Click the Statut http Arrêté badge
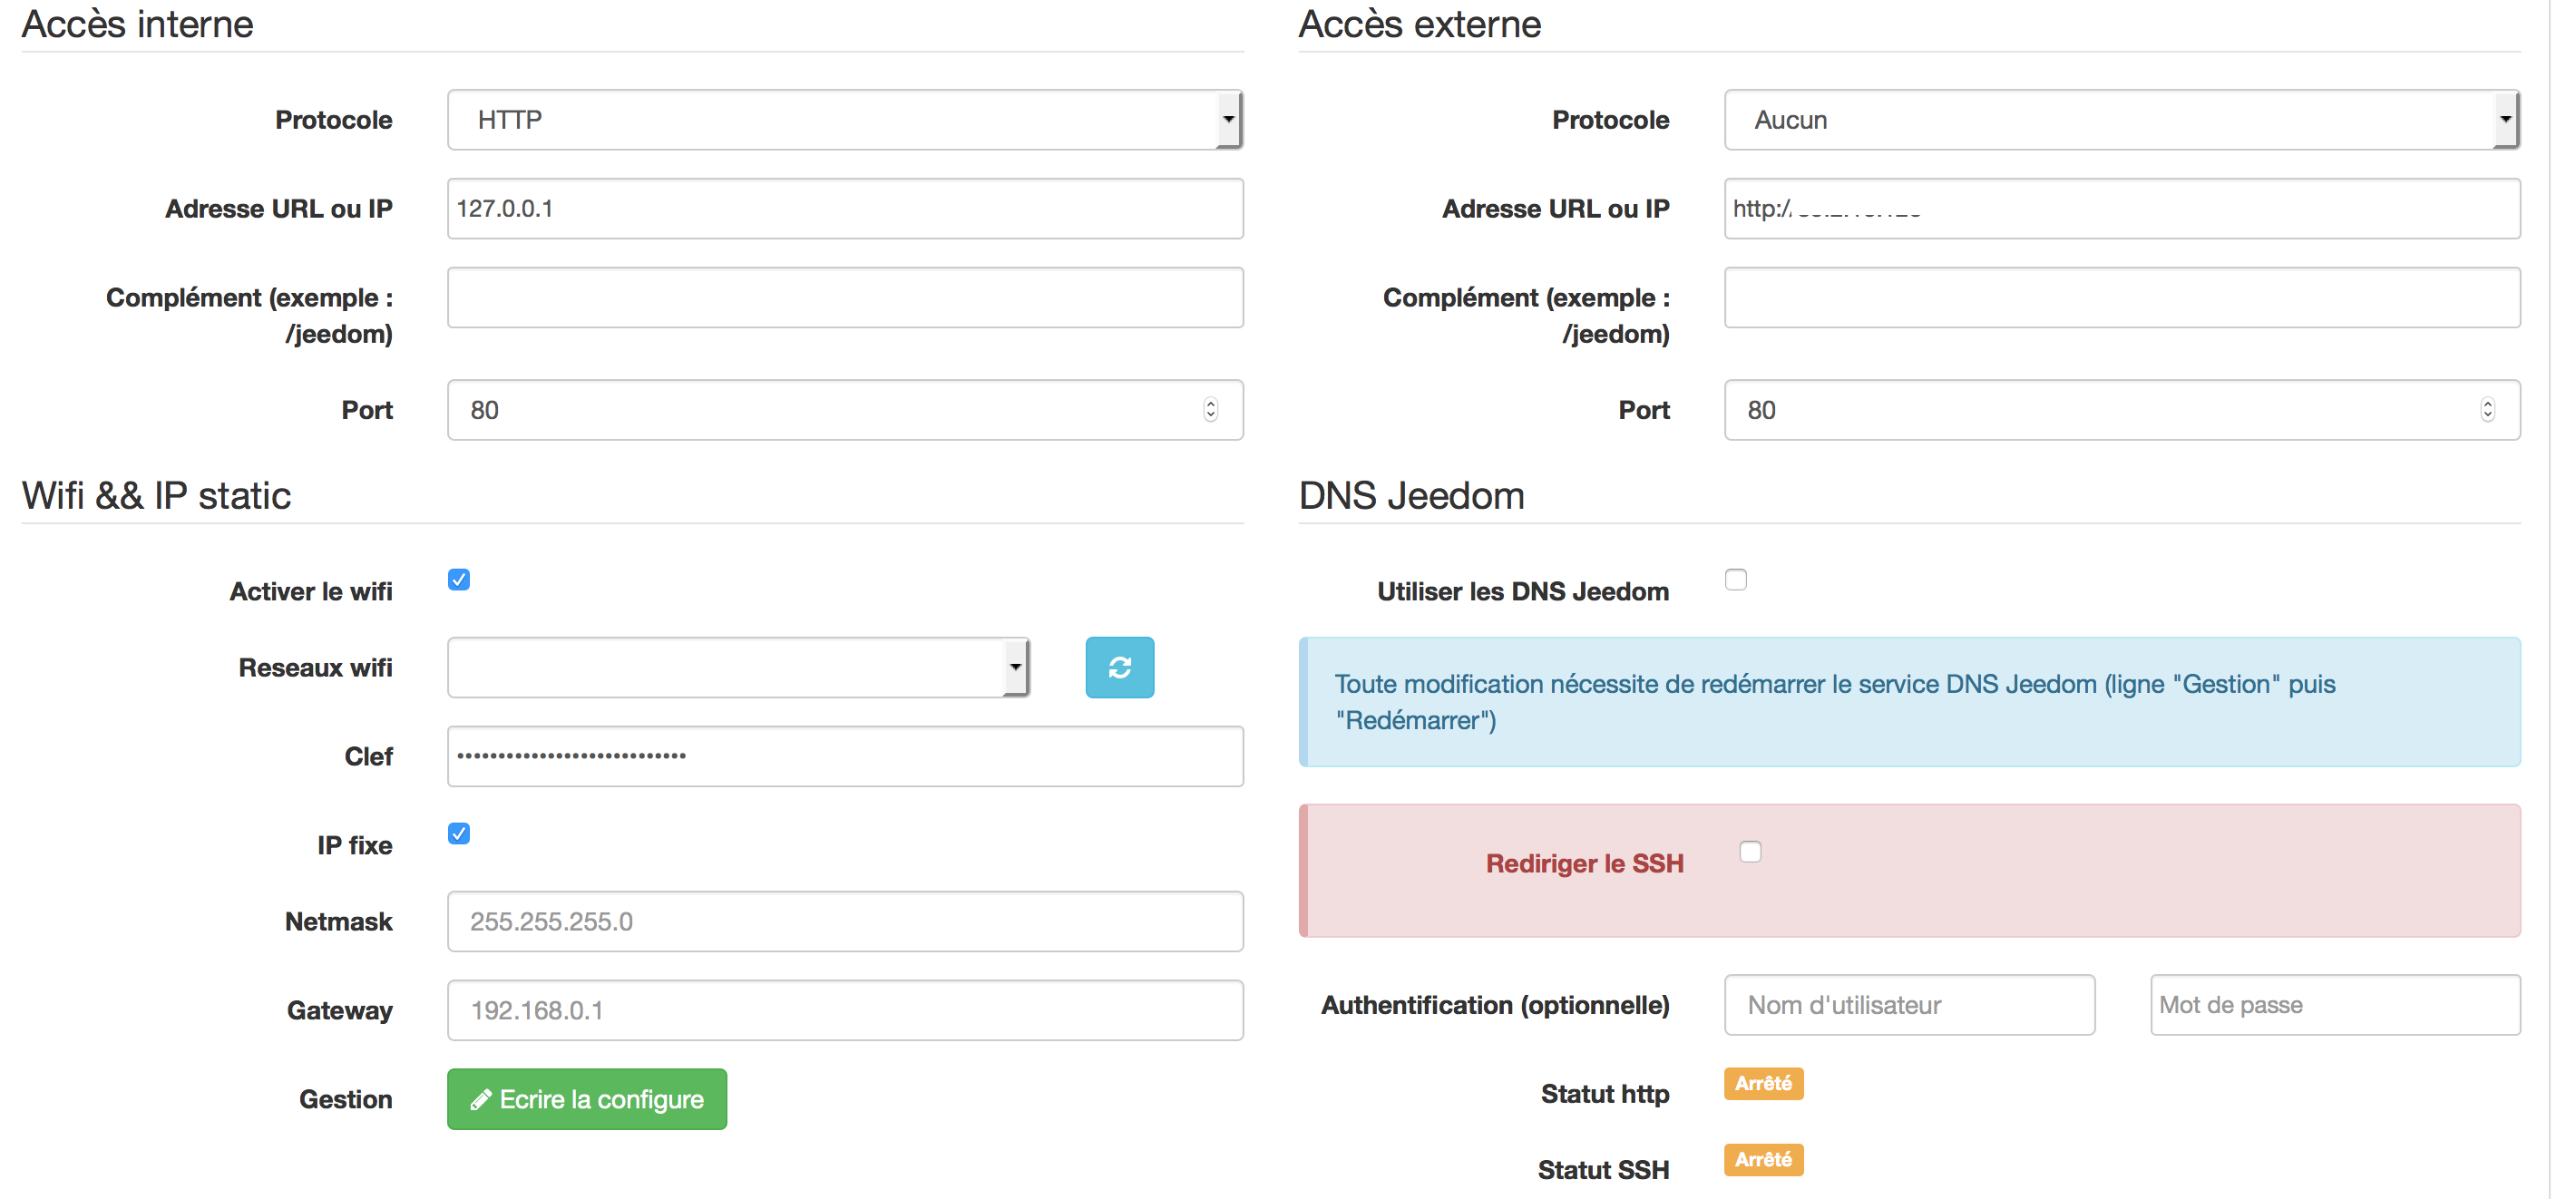This screenshot has width=2576, height=1199. tap(1763, 1084)
